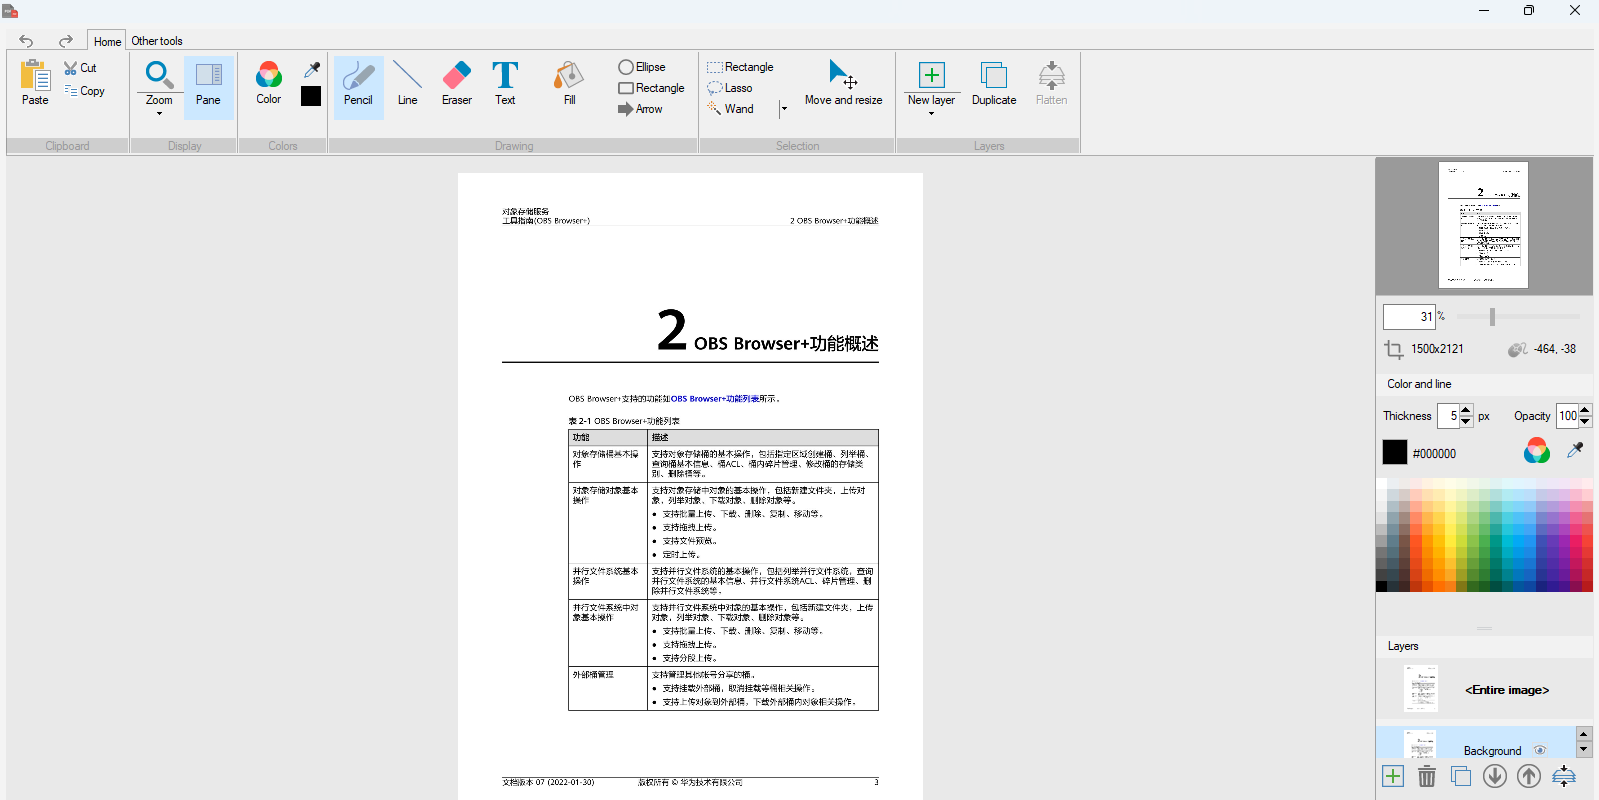Delete the layer with the trash icon
The width and height of the screenshot is (1599, 800).
(x=1427, y=776)
